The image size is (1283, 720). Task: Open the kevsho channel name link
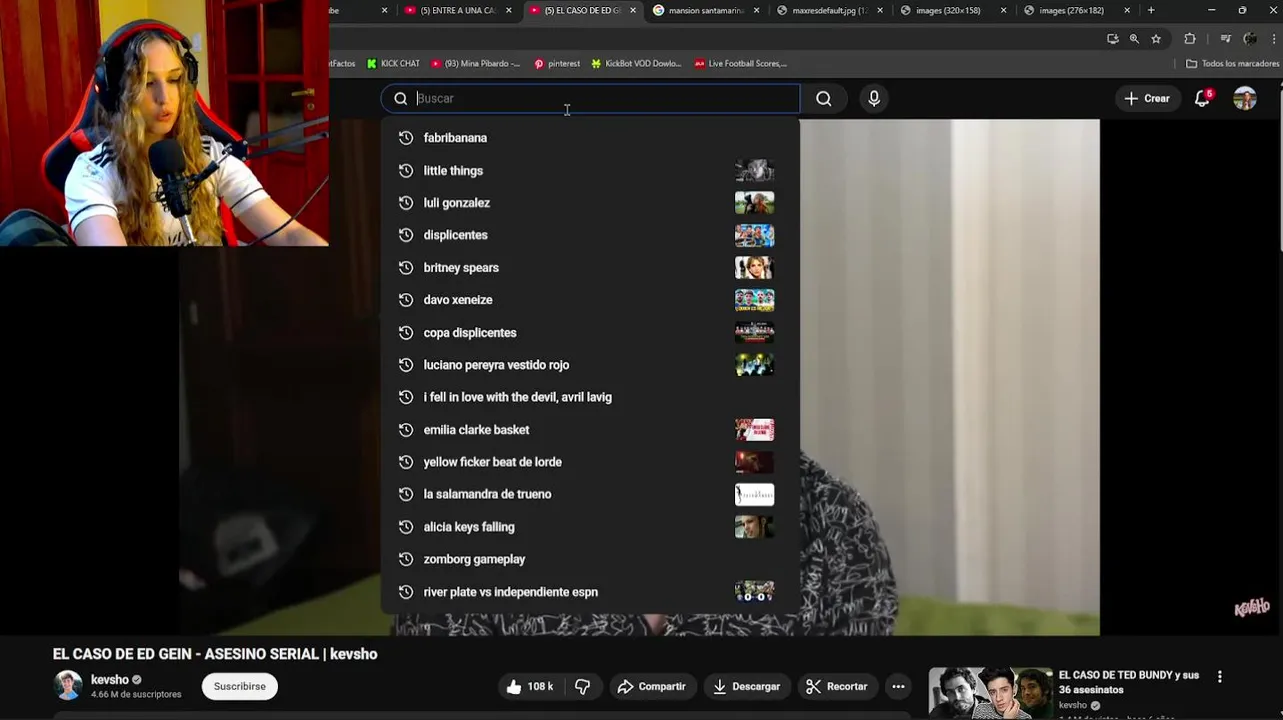pyautogui.click(x=110, y=680)
